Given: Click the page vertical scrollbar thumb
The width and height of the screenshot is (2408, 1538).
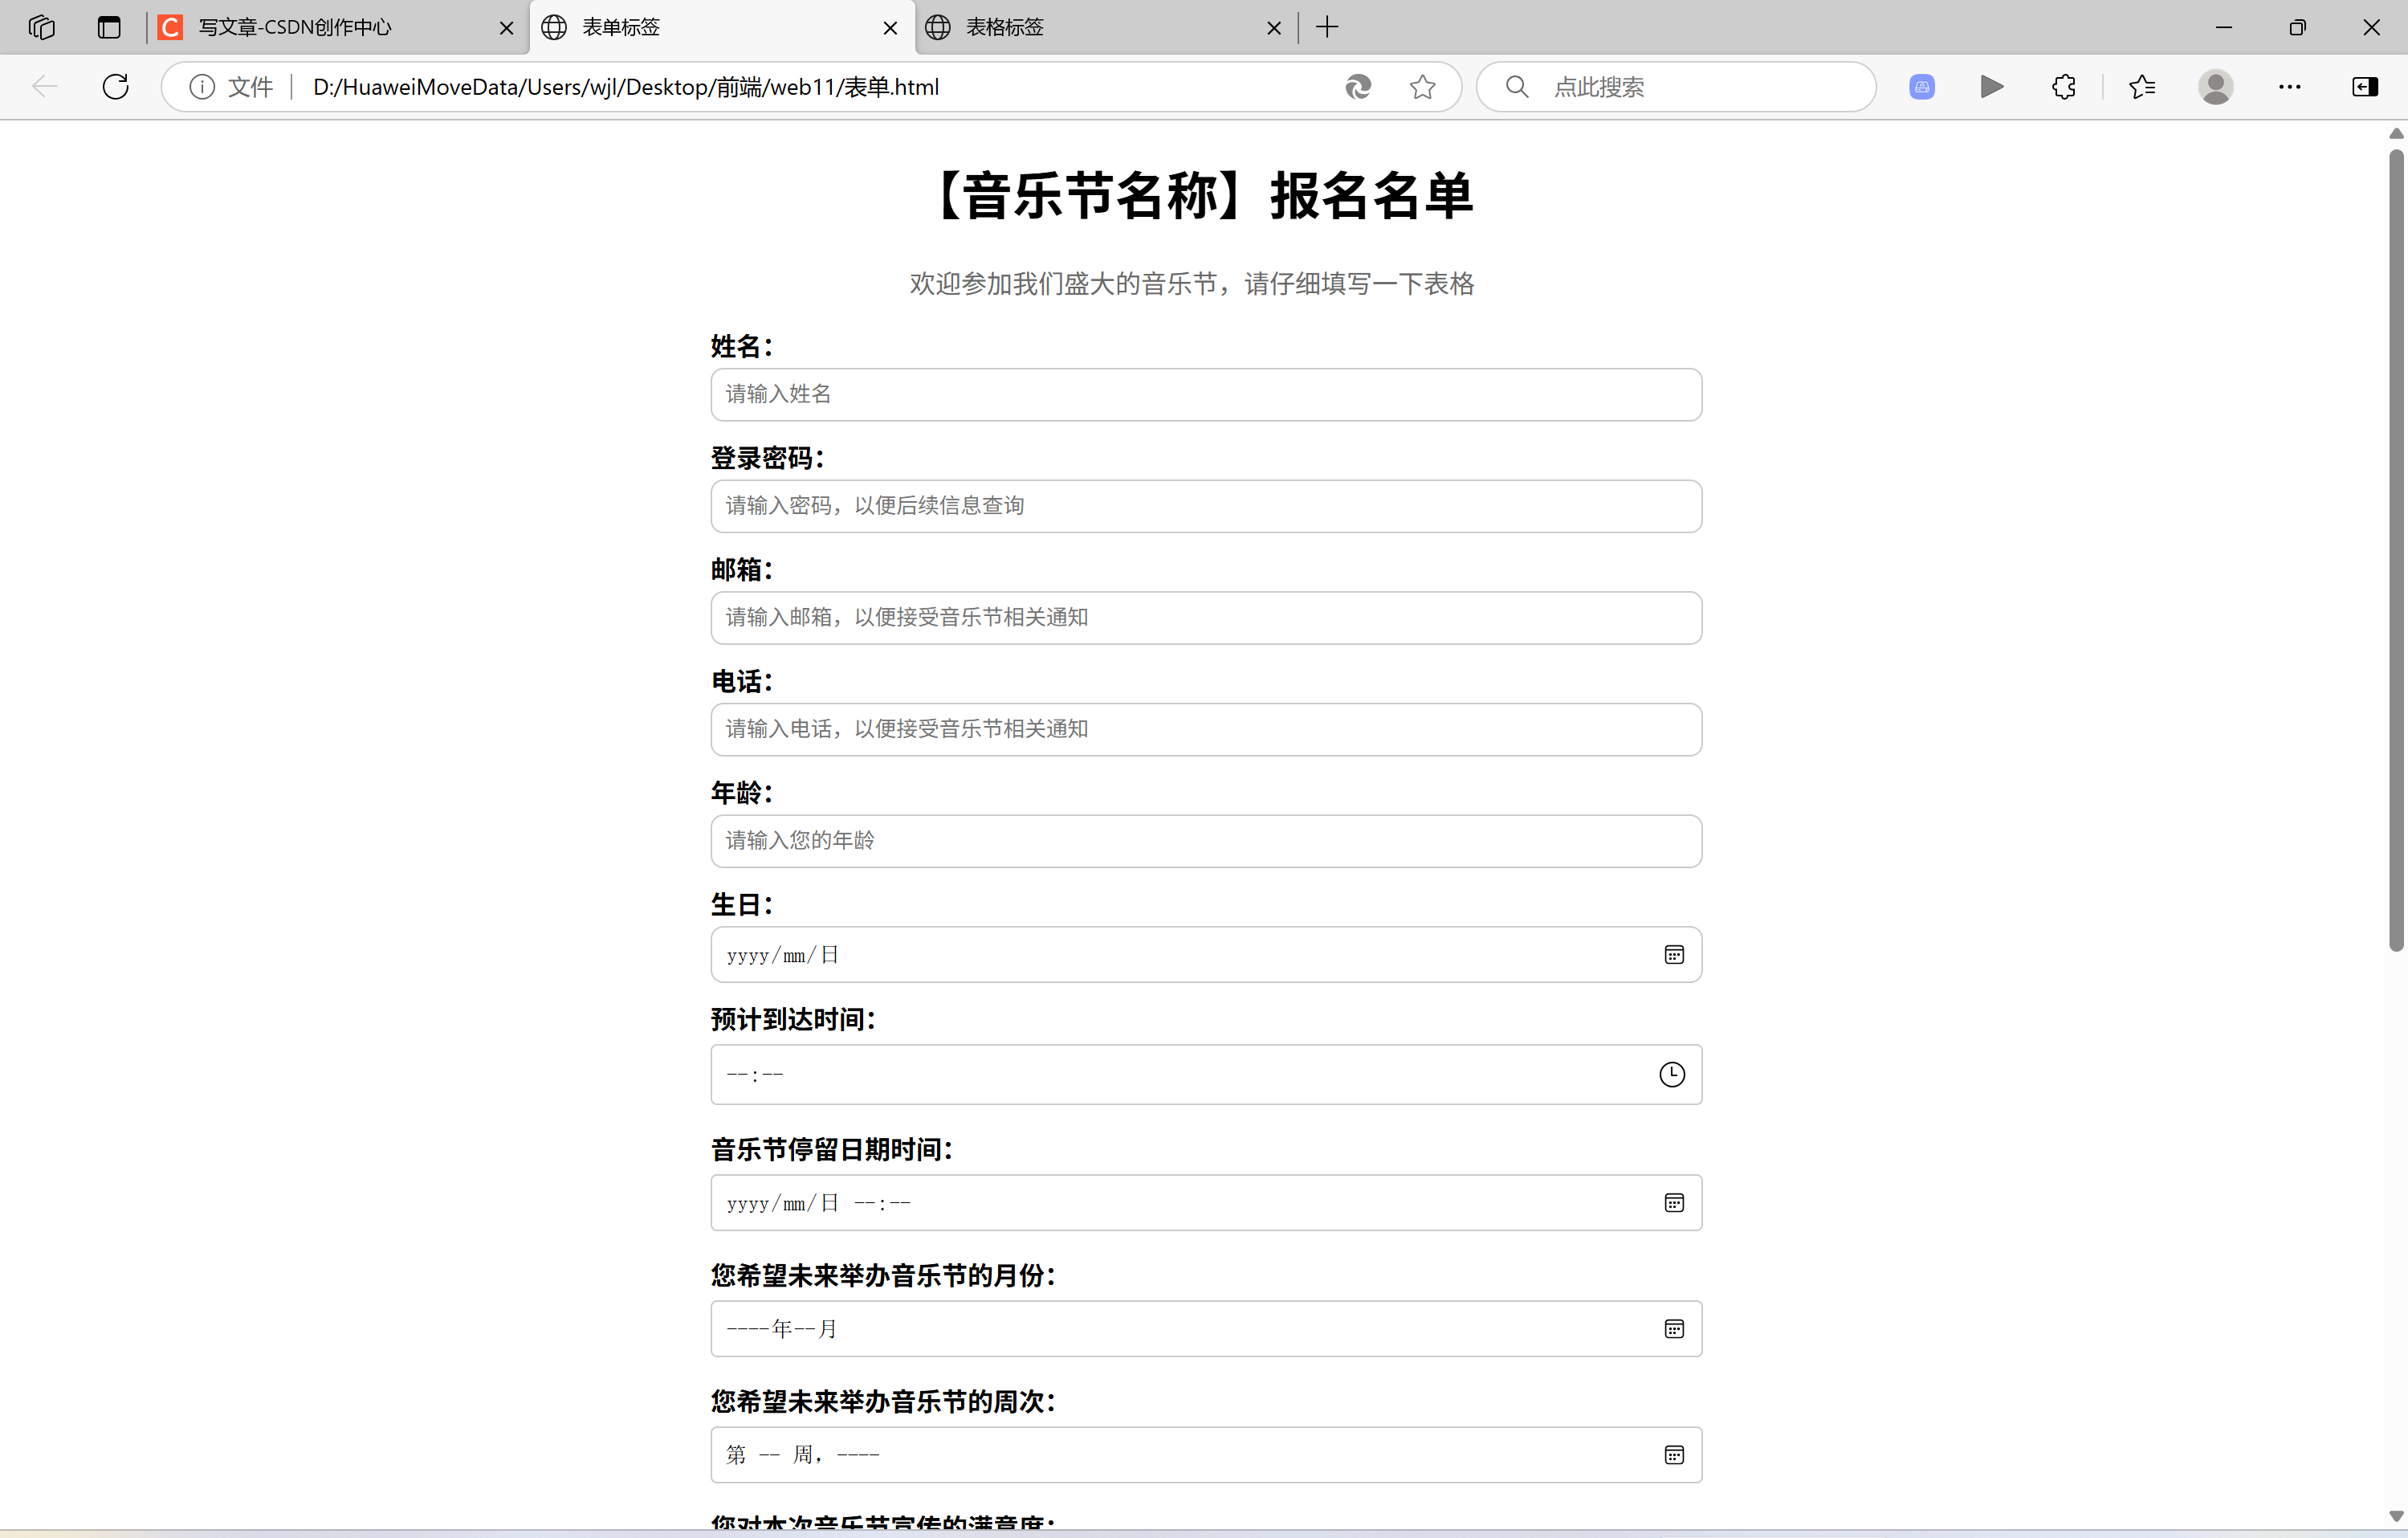Looking at the screenshot, I should pyautogui.click(x=2395, y=550).
